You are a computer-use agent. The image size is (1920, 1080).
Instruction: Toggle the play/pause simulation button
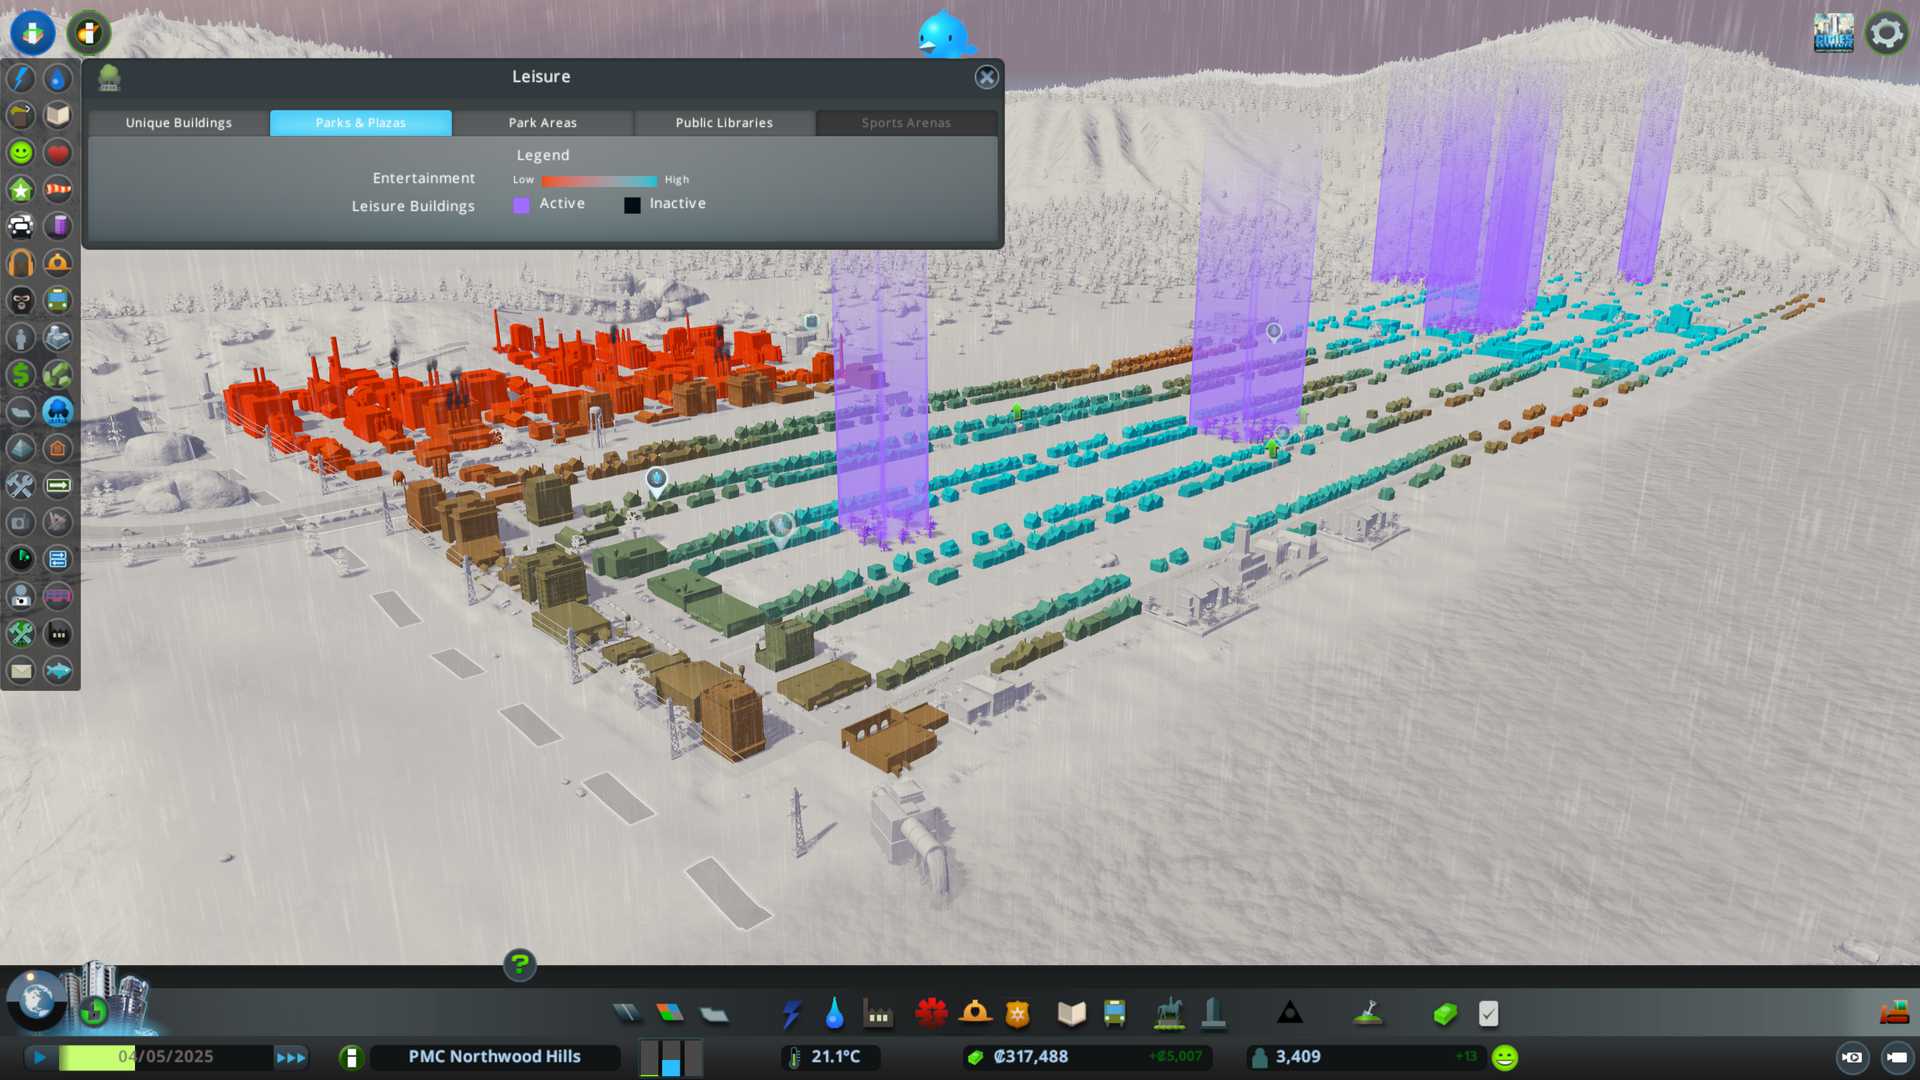[40, 1057]
